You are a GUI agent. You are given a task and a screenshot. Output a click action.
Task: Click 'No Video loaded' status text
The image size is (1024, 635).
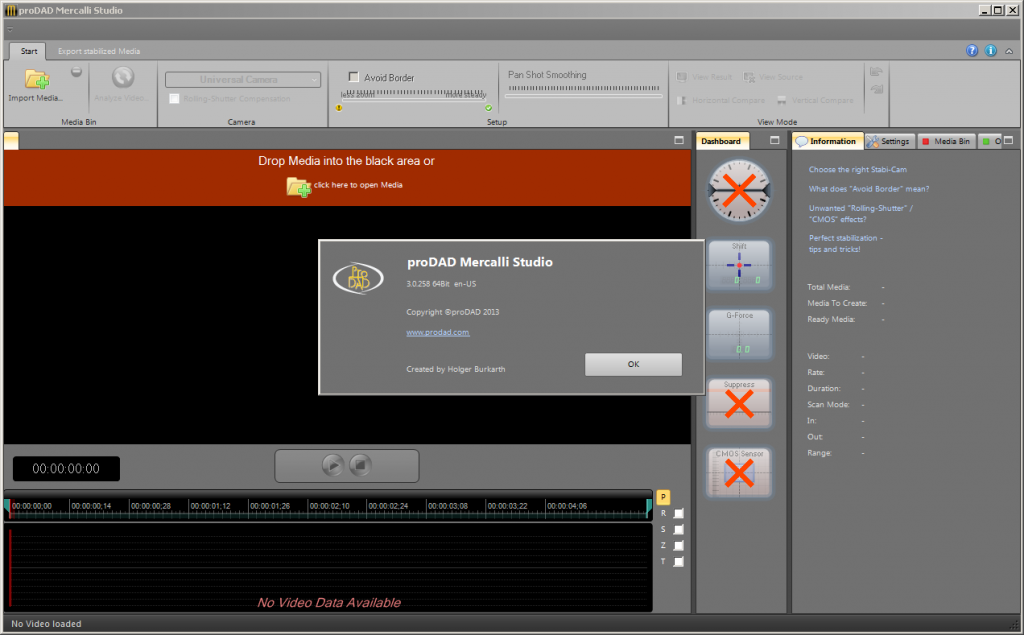[x=46, y=624]
